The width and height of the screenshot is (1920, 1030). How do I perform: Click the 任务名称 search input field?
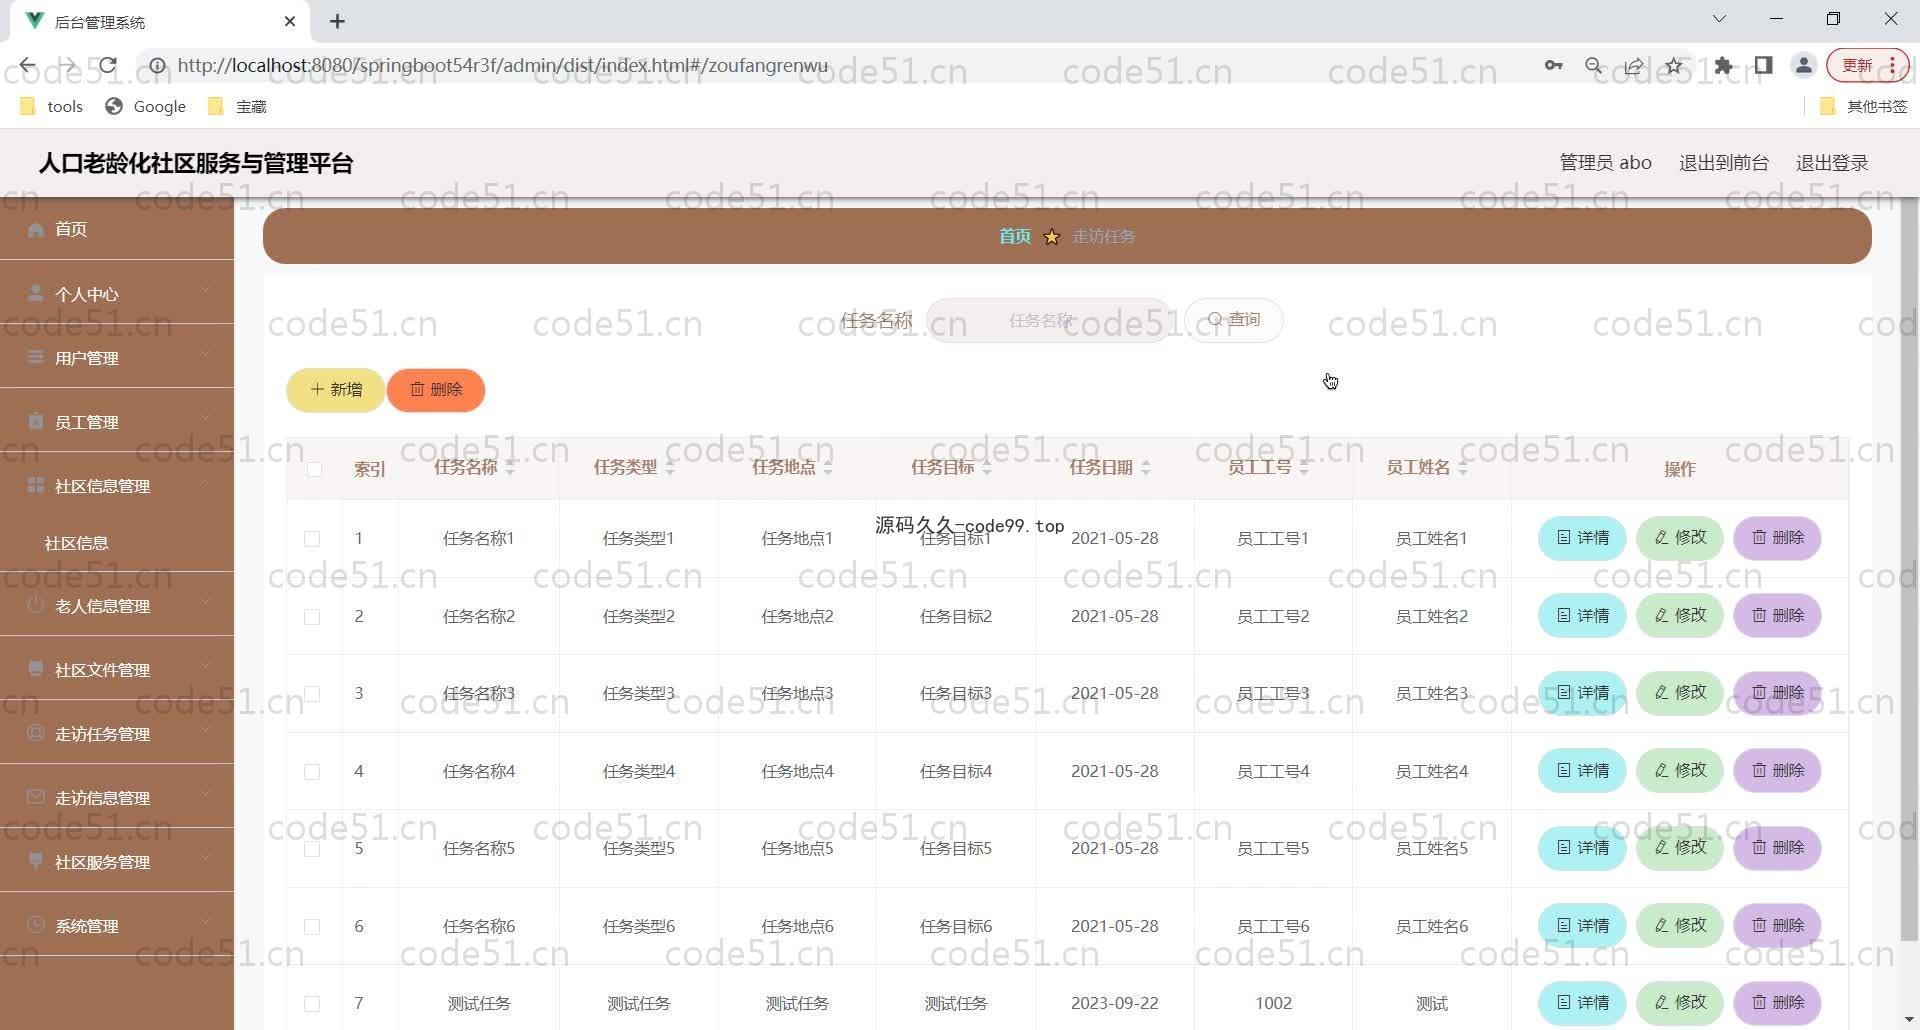pos(1047,321)
